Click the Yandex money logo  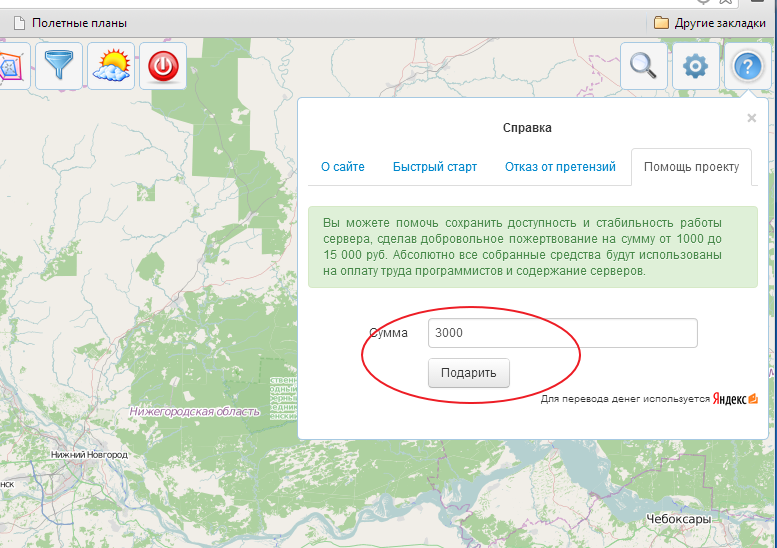[735, 398]
